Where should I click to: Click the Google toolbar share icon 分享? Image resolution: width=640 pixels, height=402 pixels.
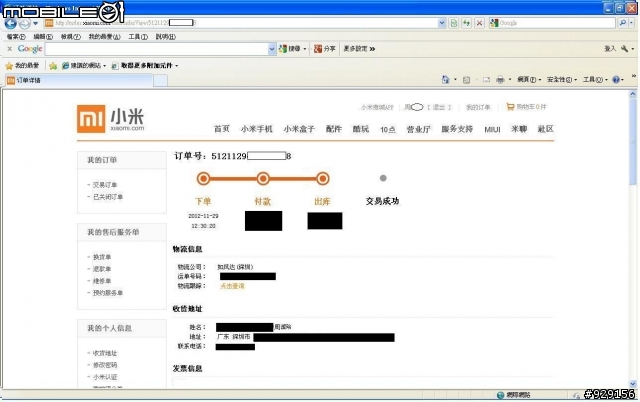[x=325, y=49]
